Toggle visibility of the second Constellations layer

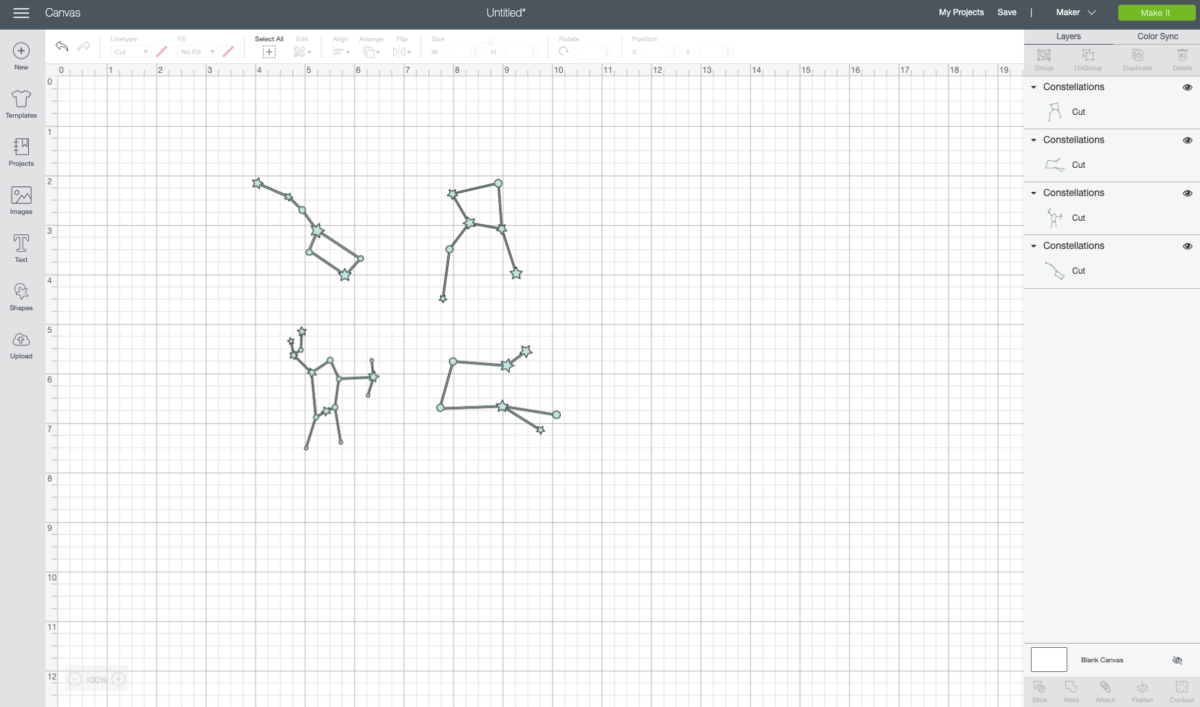pyautogui.click(x=1187, y=140)
